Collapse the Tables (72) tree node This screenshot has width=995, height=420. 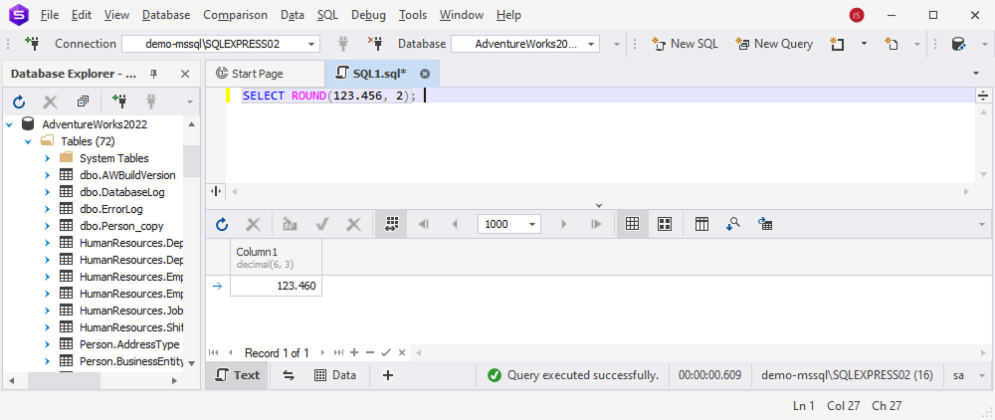pos(28,142)
